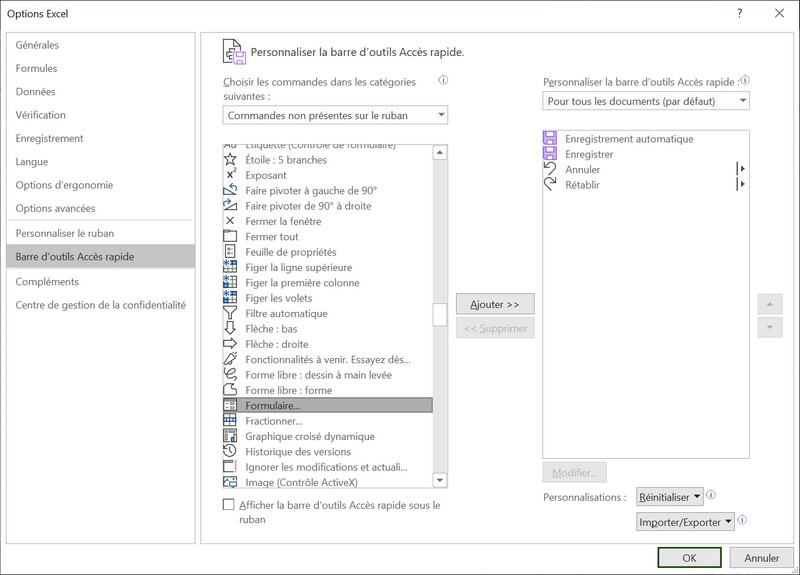Enable Afficher la barre d'outils sous le ruban

[x=229, y=505]
